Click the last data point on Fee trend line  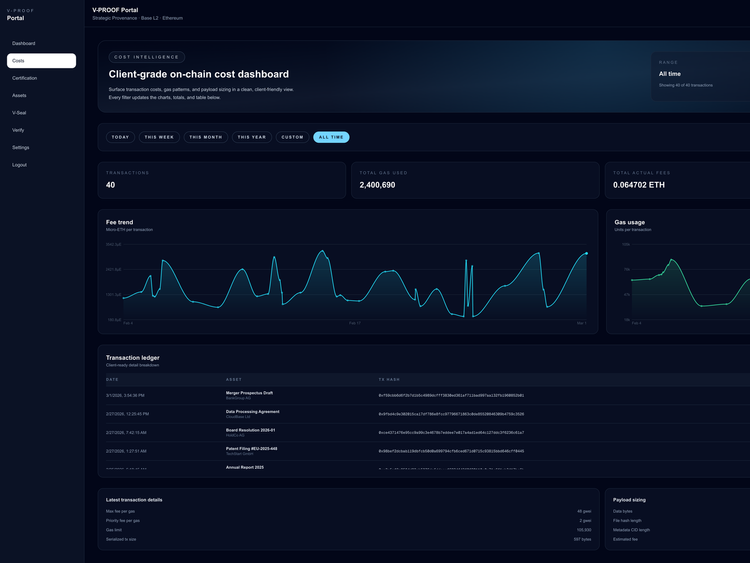click(x=586, y=254)
